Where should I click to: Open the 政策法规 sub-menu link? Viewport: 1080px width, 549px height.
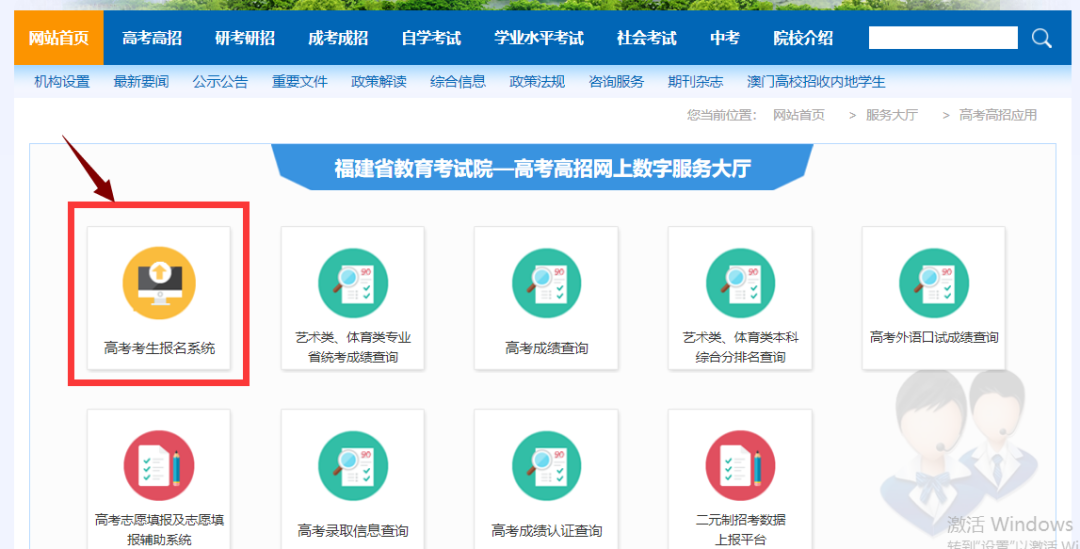click(x=537, y=82)
